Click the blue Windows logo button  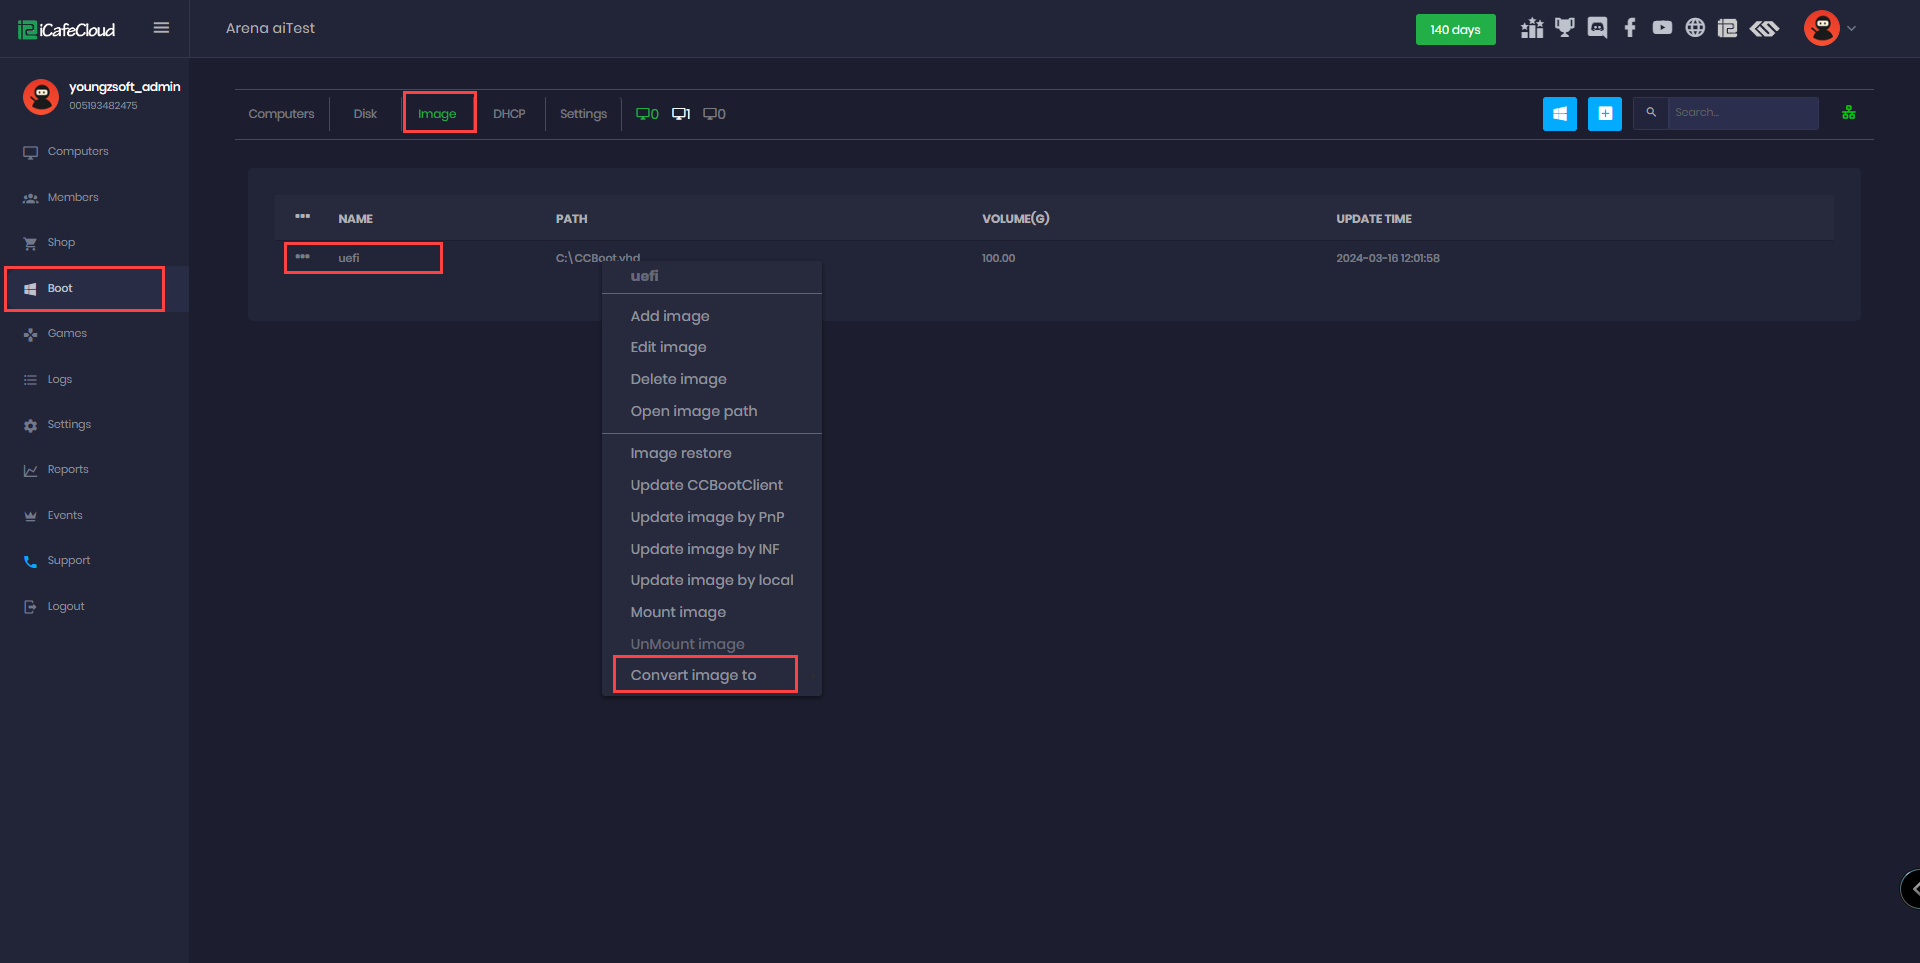1559,114
